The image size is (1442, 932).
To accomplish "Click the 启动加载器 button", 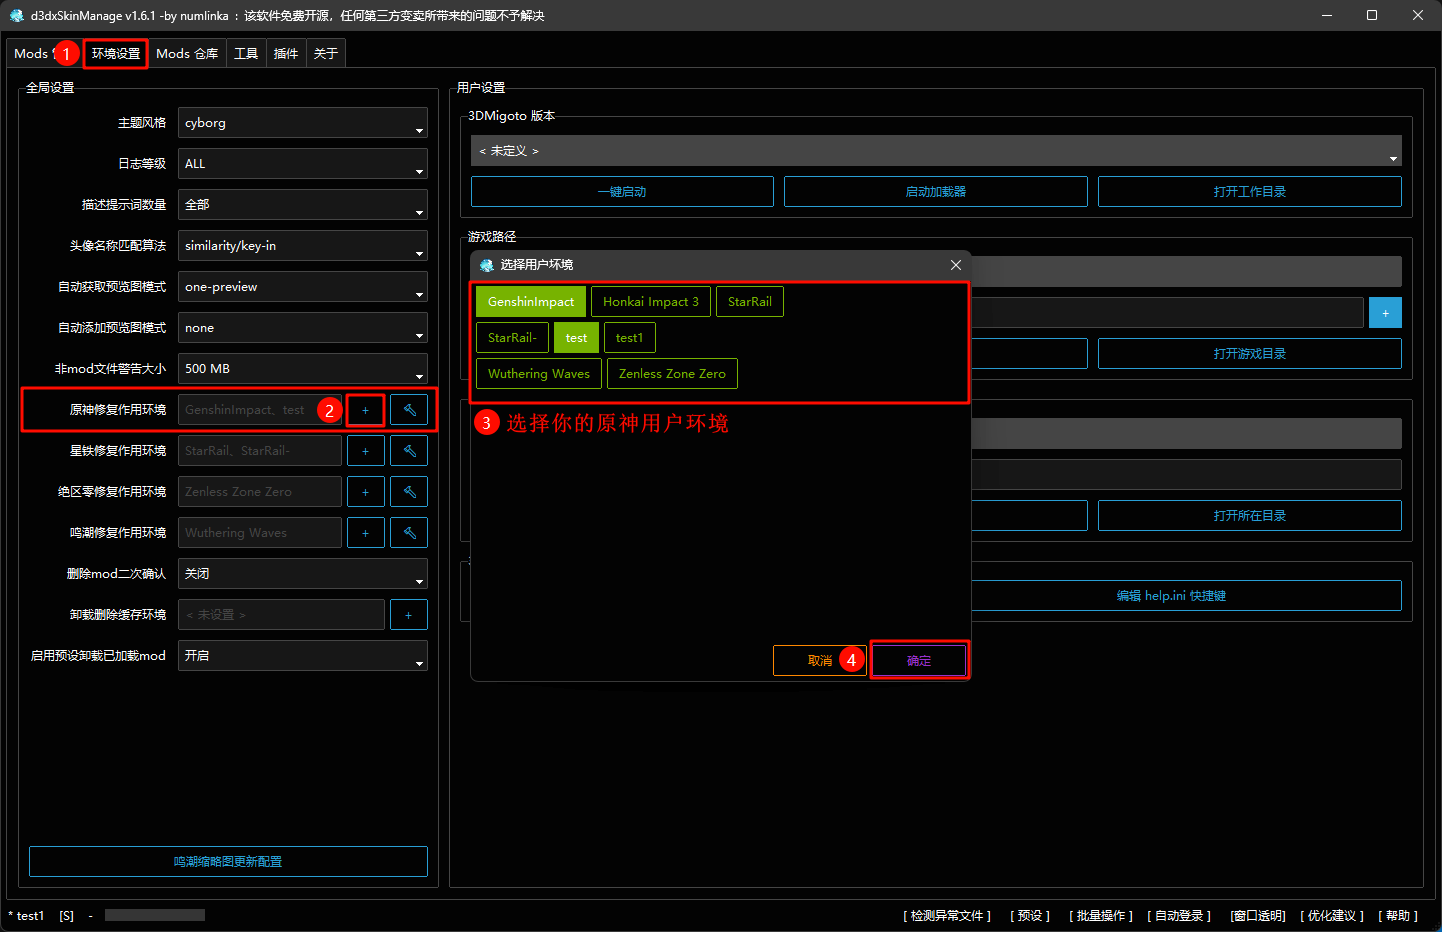I will pyautogui.click(x=936, y=191).
